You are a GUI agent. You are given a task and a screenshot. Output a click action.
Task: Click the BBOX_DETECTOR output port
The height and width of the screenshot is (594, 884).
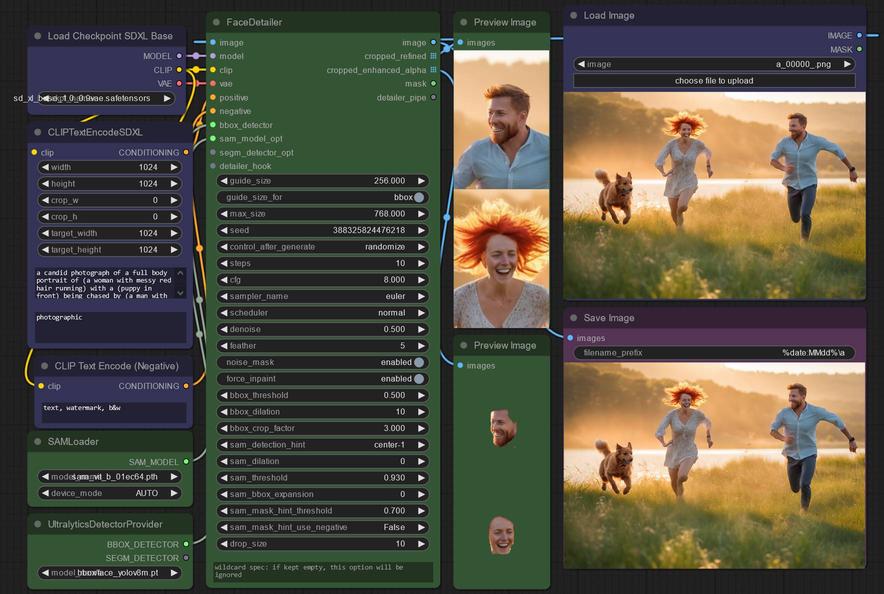tap(186, 544)
